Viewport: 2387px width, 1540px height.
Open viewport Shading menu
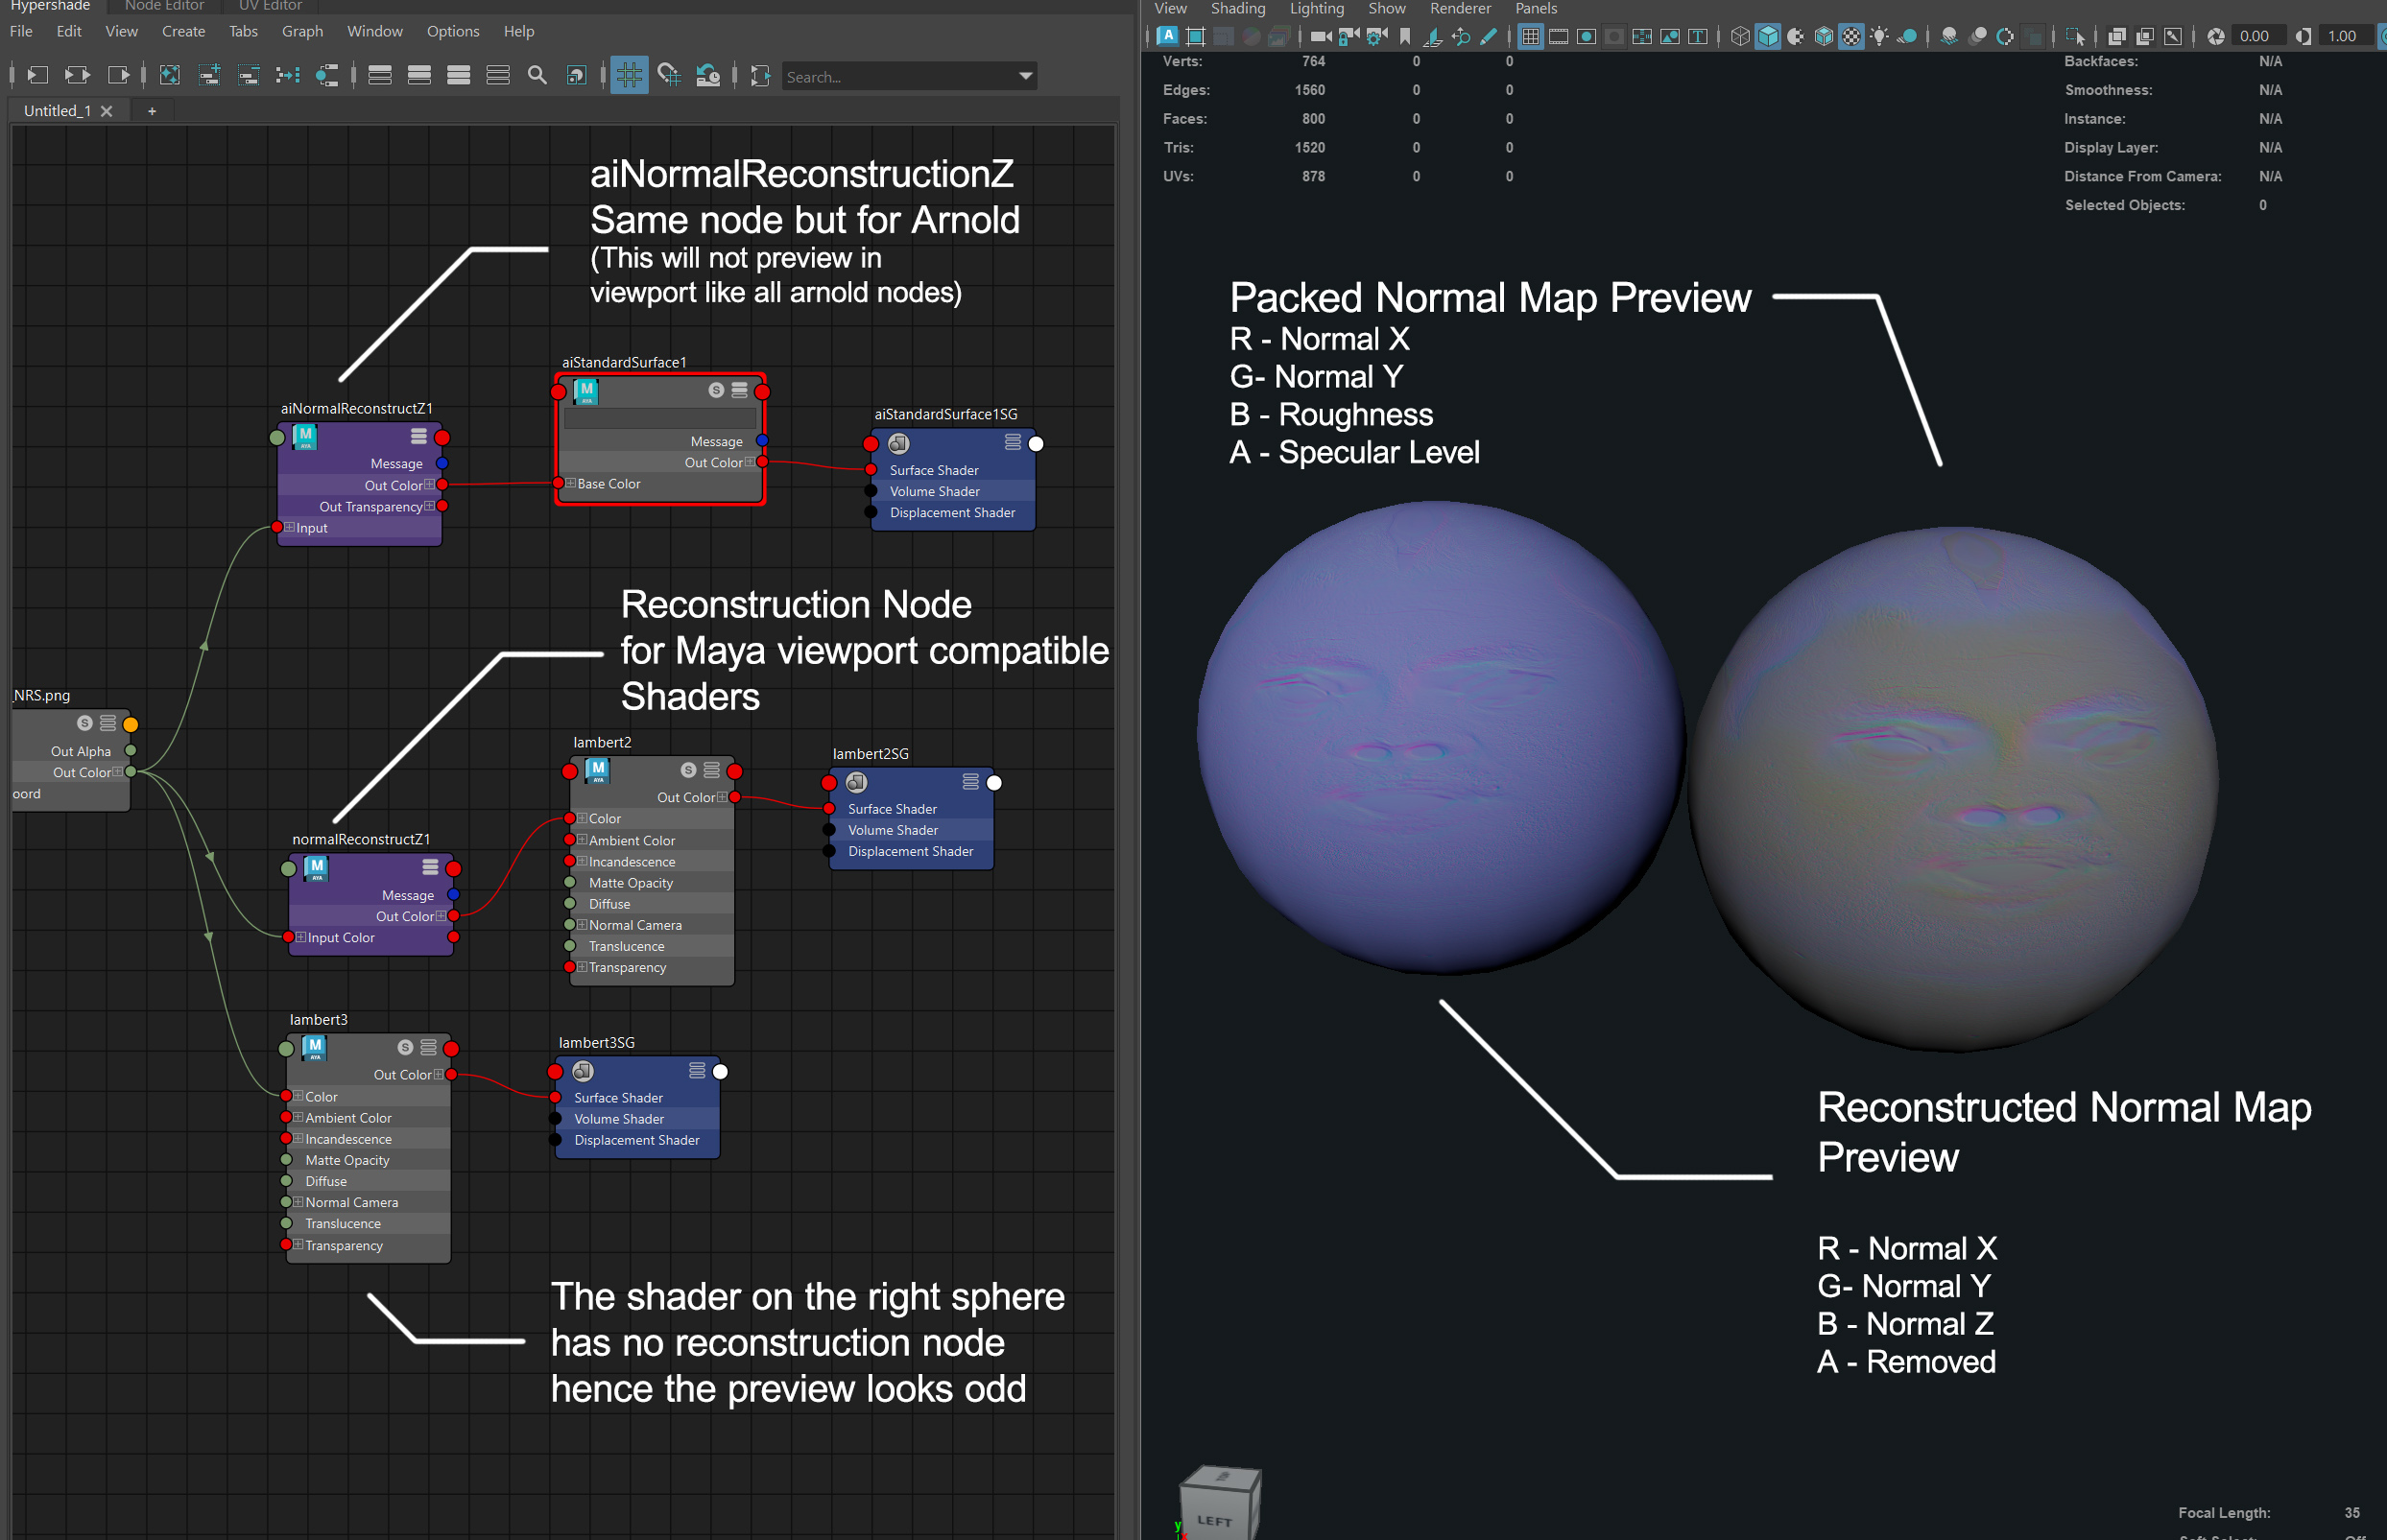point(1238,9)
